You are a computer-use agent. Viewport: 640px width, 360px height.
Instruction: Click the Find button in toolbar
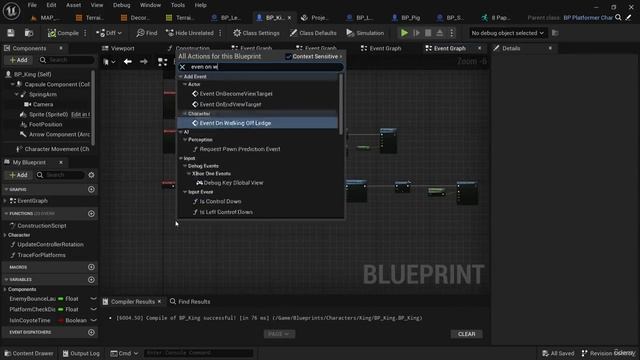coord(147,33)
